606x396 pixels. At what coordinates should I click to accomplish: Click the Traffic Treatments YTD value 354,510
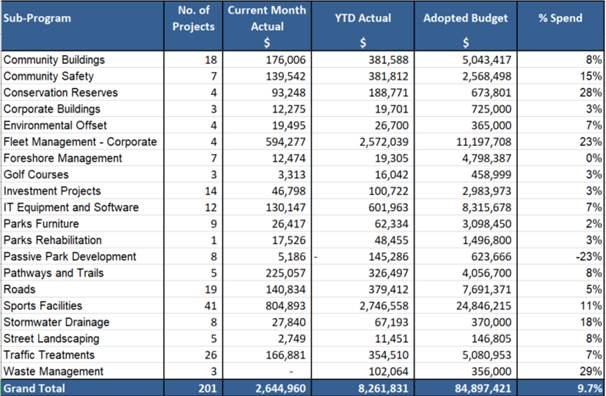[388, 355]
